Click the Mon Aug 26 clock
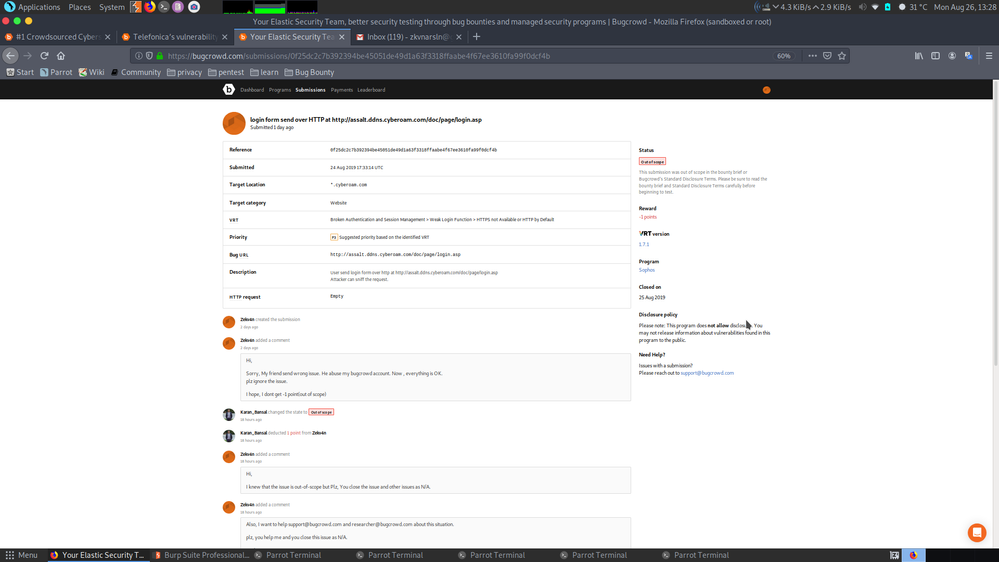Image resolution: width=999 pixels, height=562 pixels. coord(964,7)
